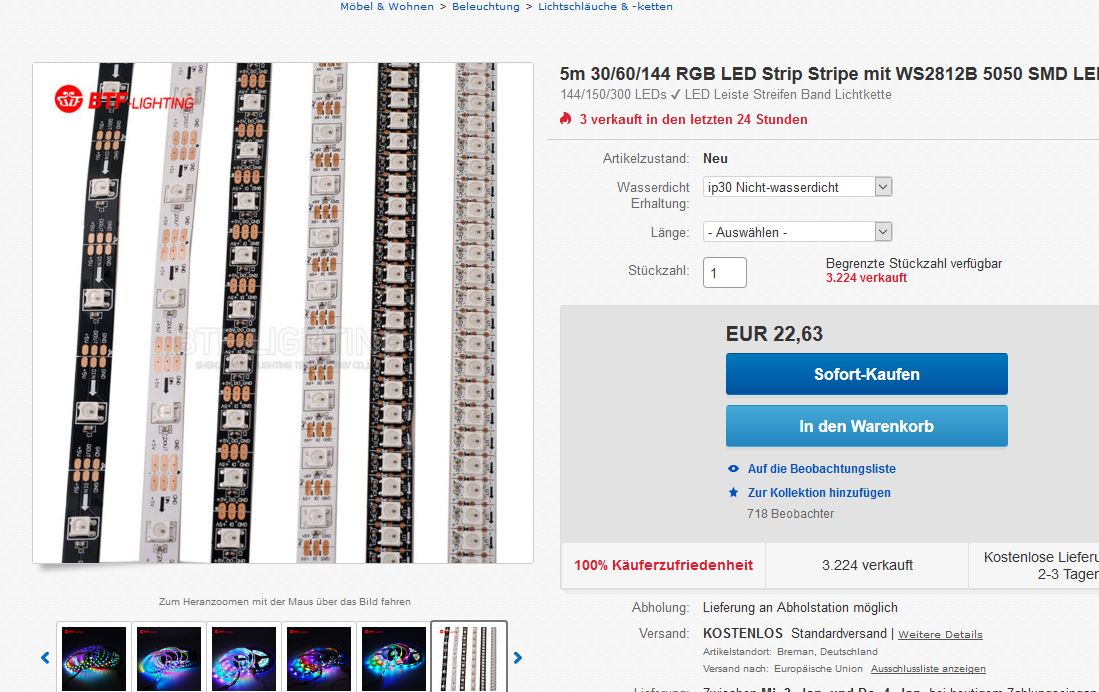
Task: Click the eye icon beside Beobachtungsliste
Action: pyautogui.click(x=733, y=468)
